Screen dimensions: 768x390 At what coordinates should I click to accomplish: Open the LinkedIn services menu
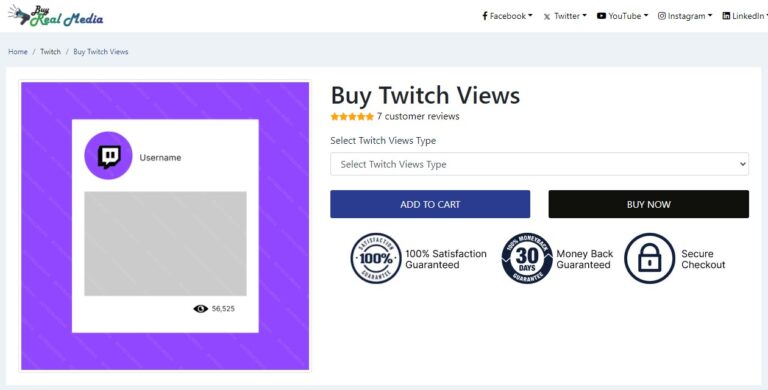(x=745, y=16)
